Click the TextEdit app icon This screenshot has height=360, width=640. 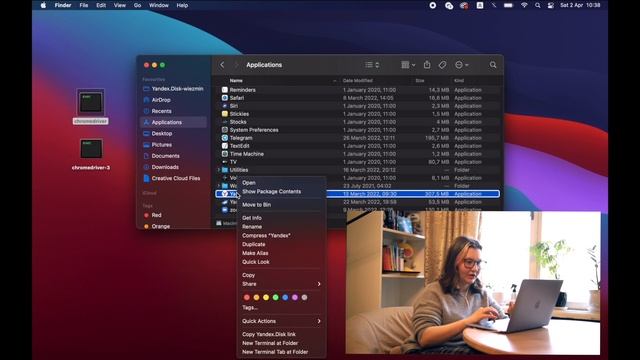224,146
